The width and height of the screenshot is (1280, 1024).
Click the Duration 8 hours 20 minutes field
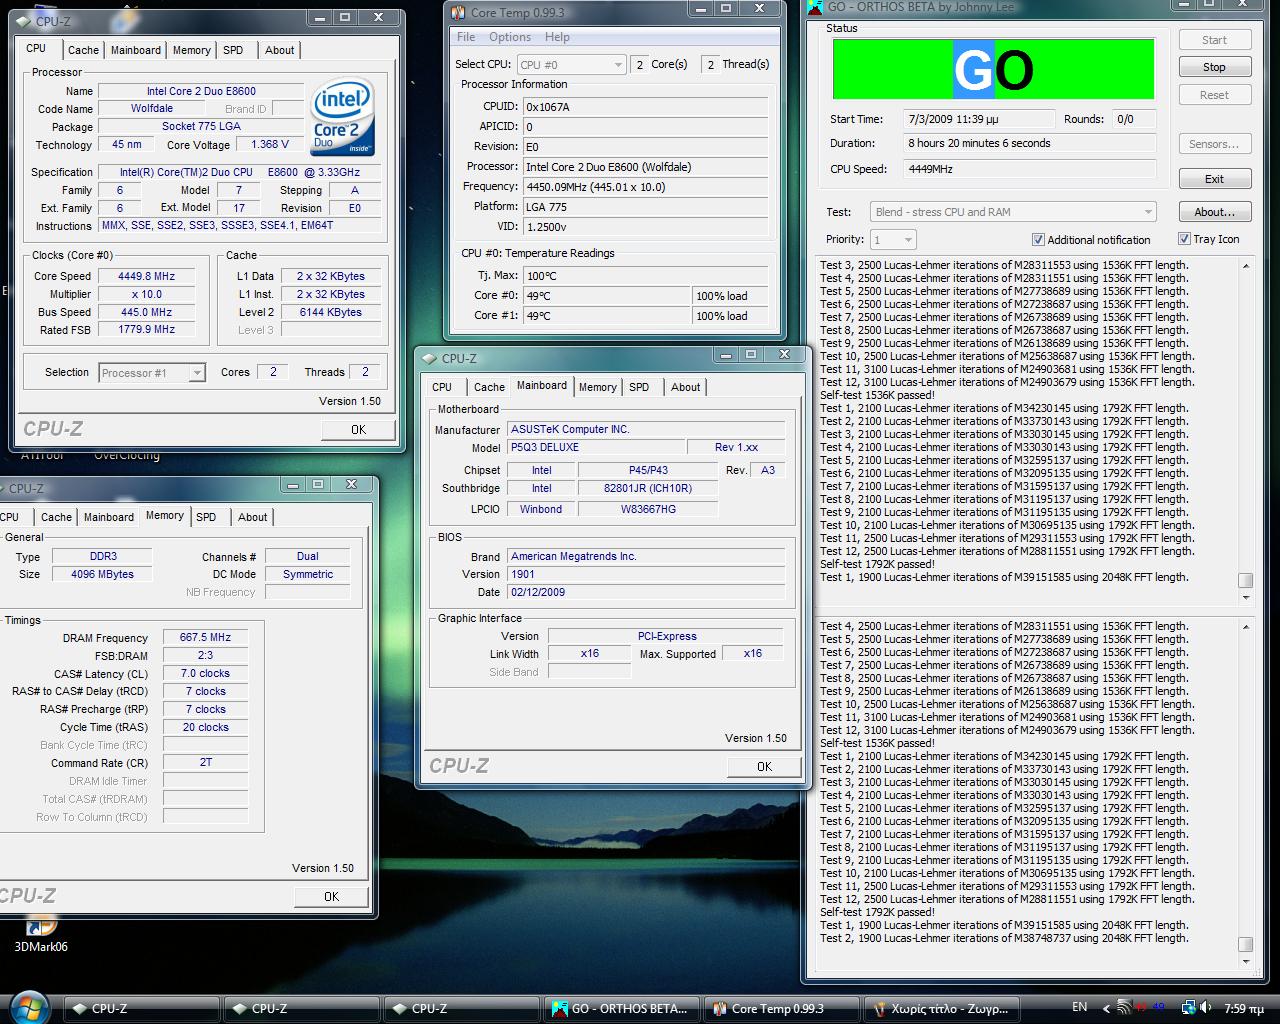1029,143
